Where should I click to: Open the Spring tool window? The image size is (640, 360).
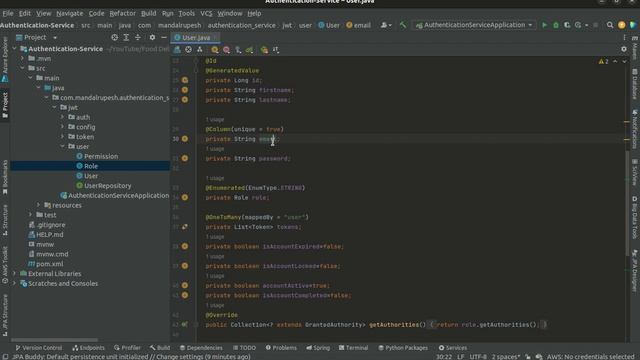click(x=318, y=348)
